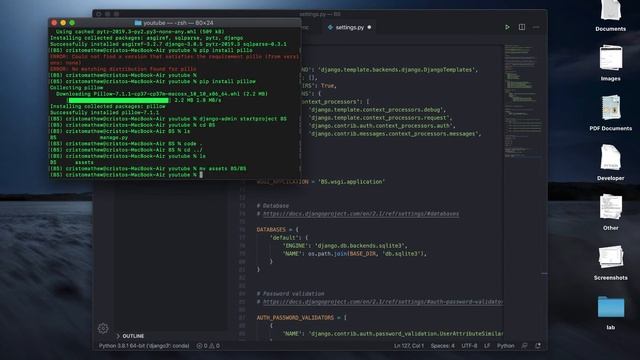
Task: Click the 'db.sqlite3' string in the editor
Action: 402,253
